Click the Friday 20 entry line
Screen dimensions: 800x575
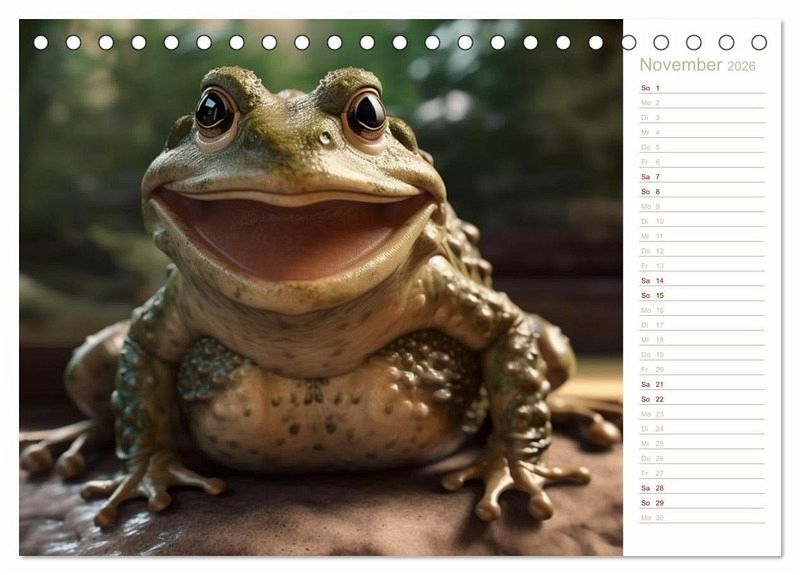(x=700, y=370)
